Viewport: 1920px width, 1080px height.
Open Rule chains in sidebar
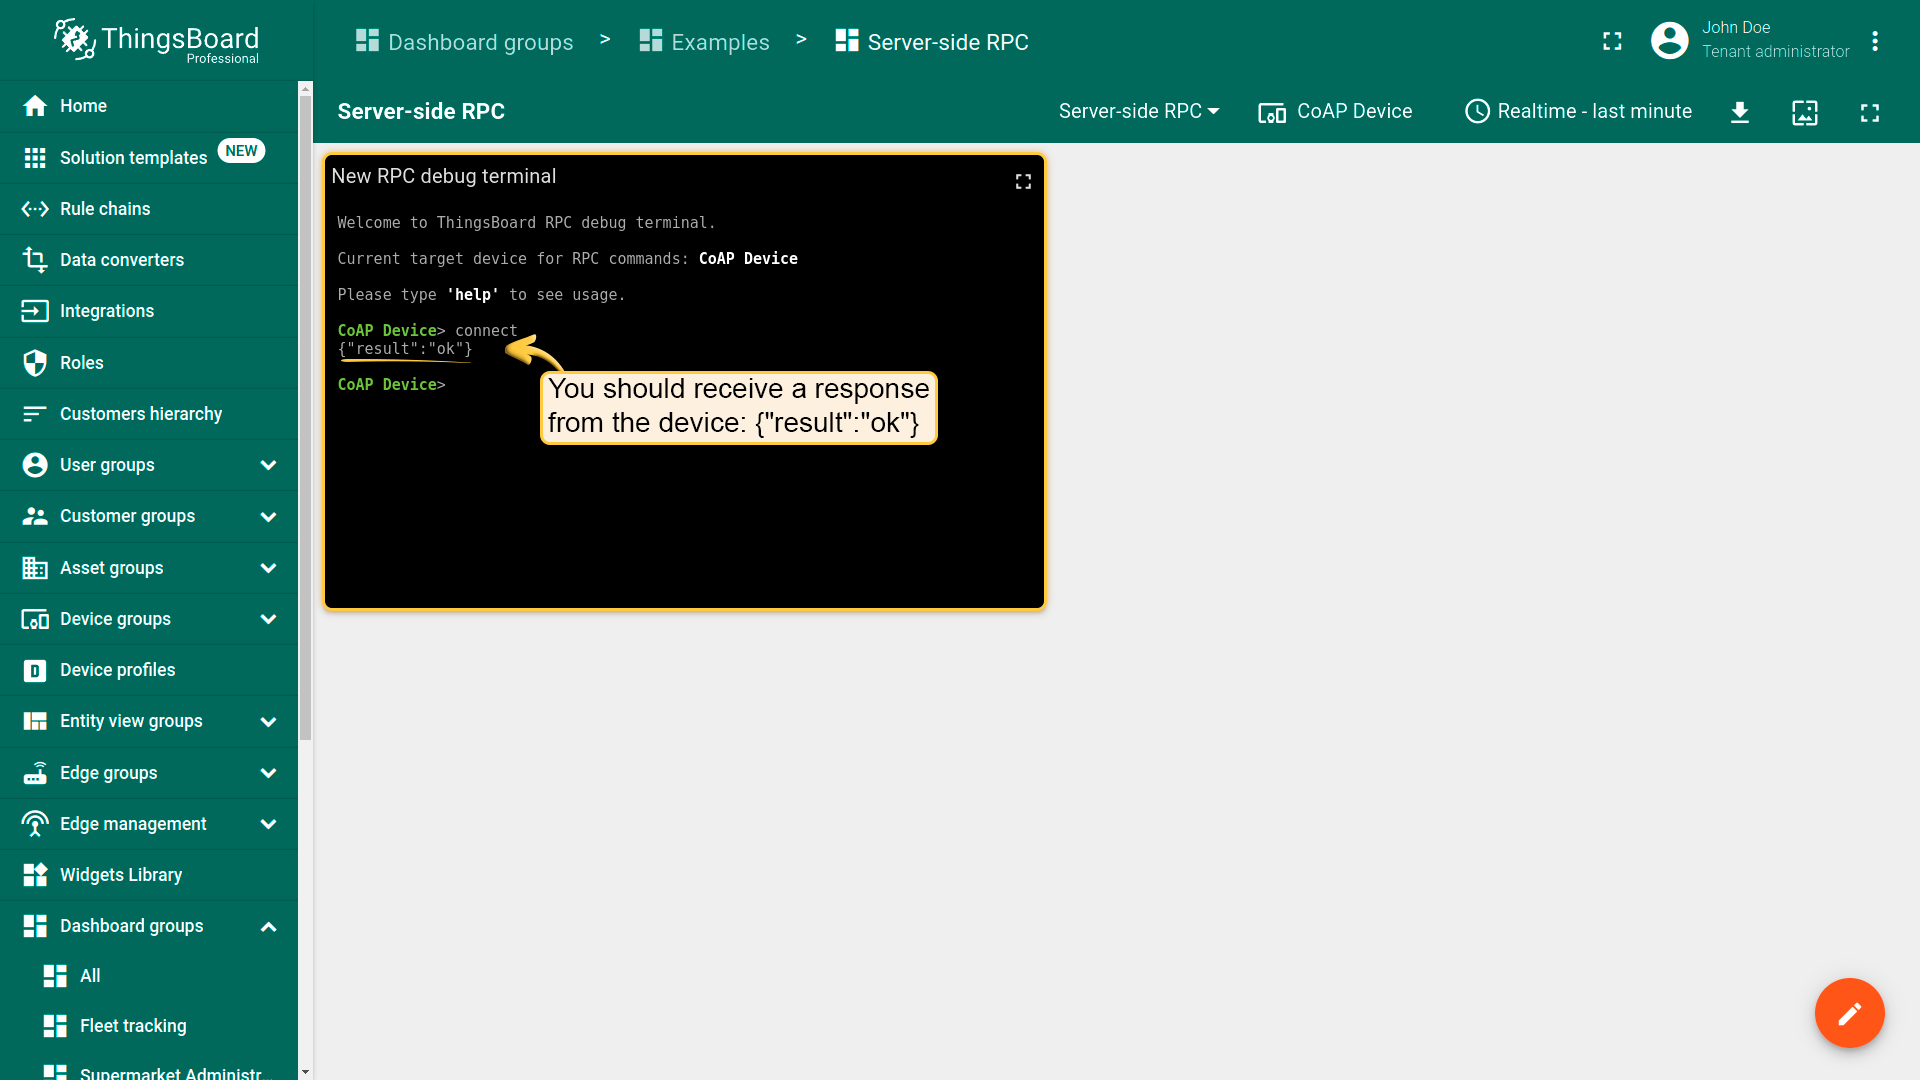[105, 209]
